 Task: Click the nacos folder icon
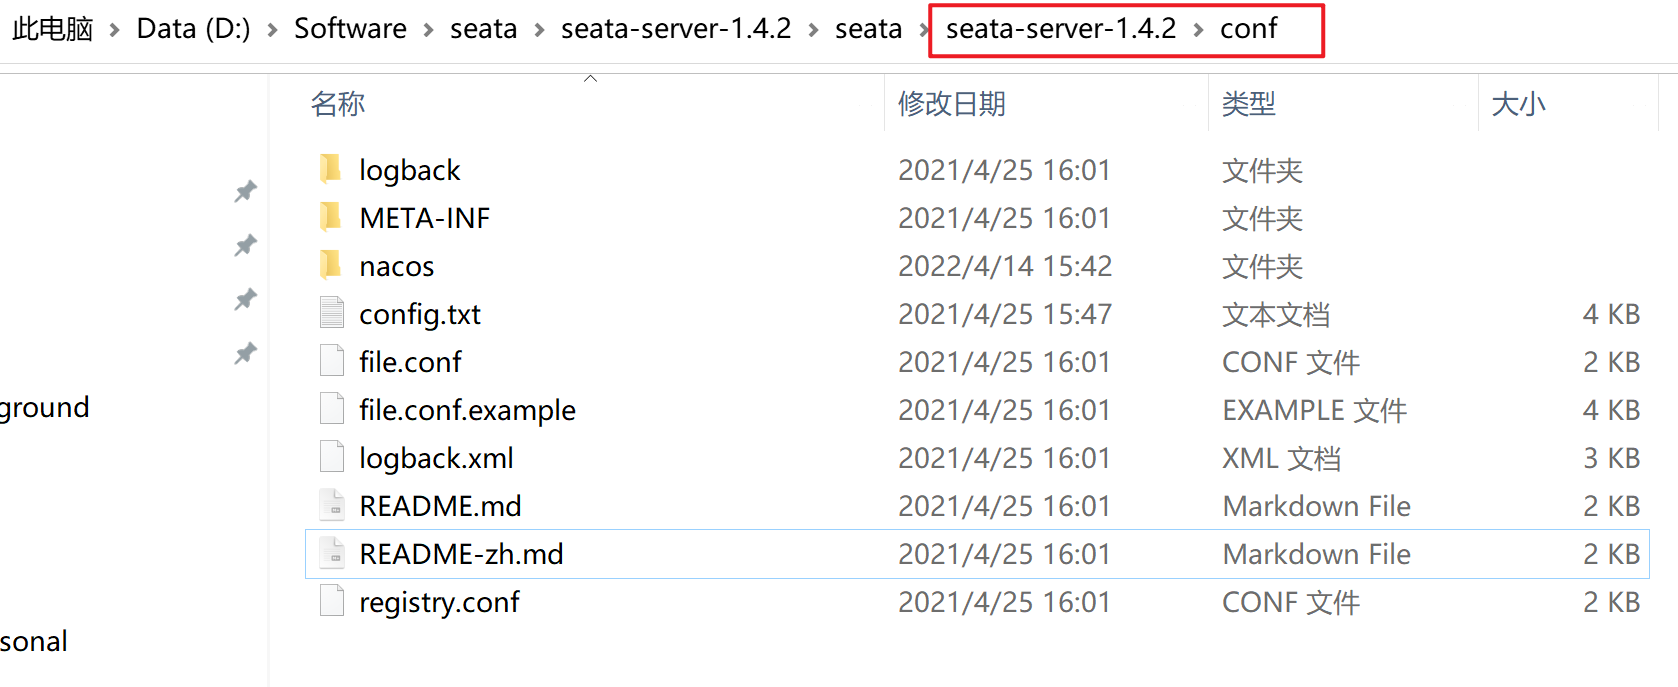[331, 265]
